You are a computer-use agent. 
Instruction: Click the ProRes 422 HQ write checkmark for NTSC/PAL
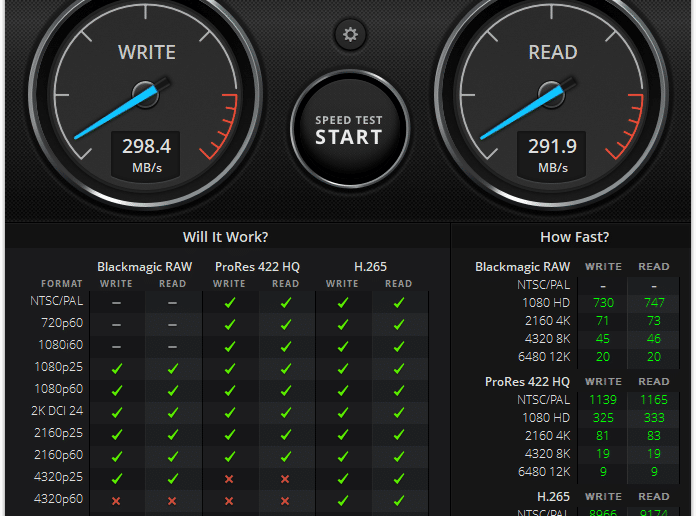(x=230, y=302)
